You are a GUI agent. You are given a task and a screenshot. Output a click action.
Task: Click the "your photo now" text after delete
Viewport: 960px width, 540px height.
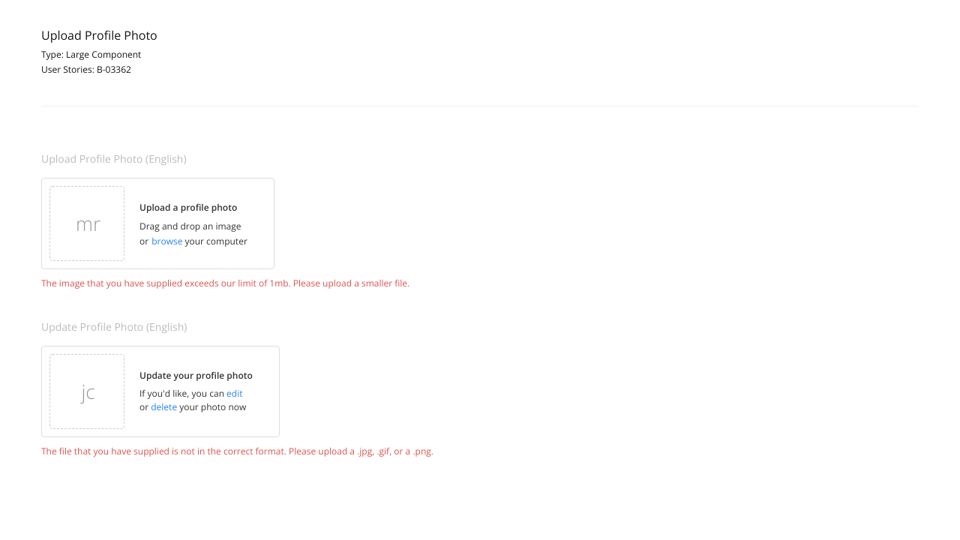tap(212, 407)
